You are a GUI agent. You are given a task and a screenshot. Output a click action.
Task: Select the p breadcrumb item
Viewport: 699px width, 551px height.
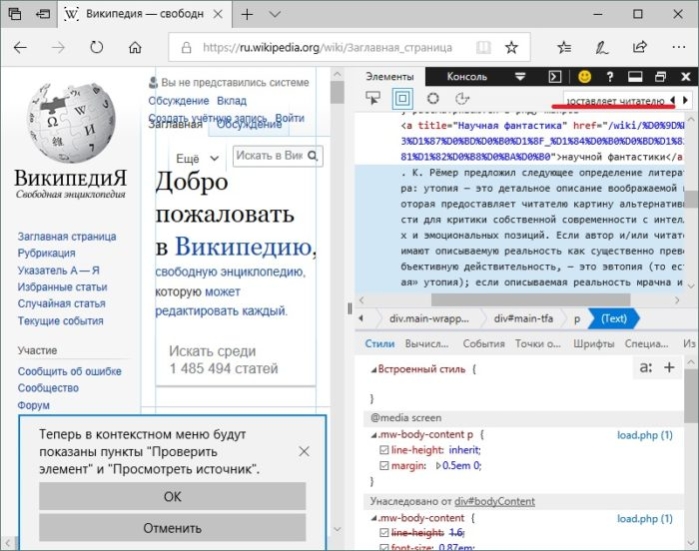(577, 319)
